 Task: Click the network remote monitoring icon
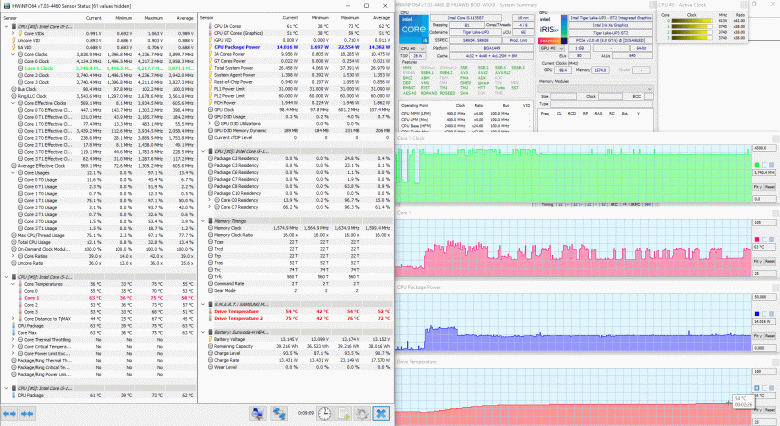[279, 414]
